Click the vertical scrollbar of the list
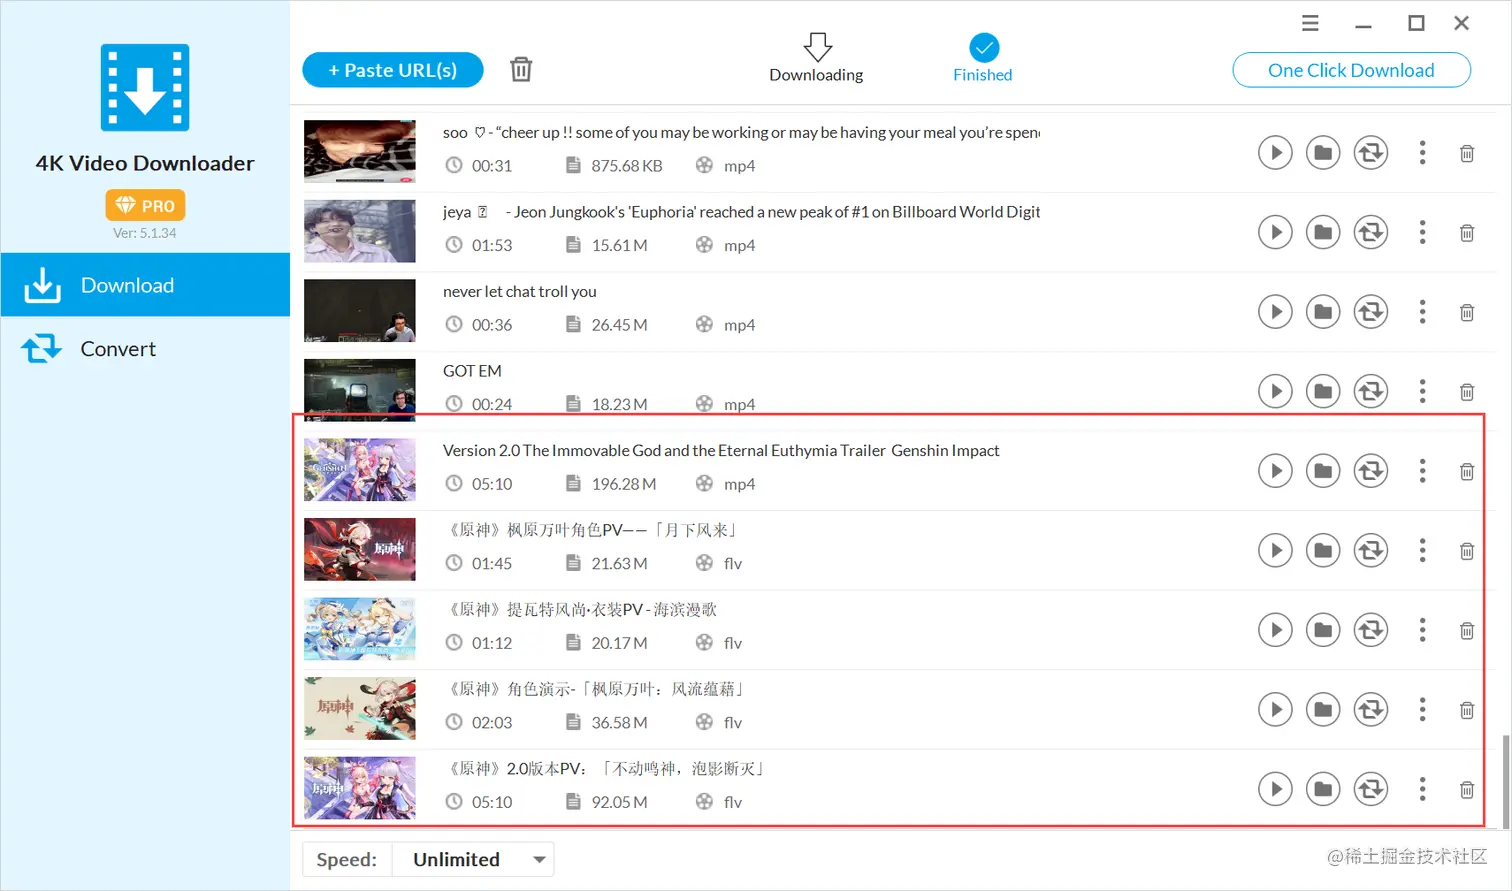The width and height of the screenshot is (1512, 891). tap(1506, 781)
